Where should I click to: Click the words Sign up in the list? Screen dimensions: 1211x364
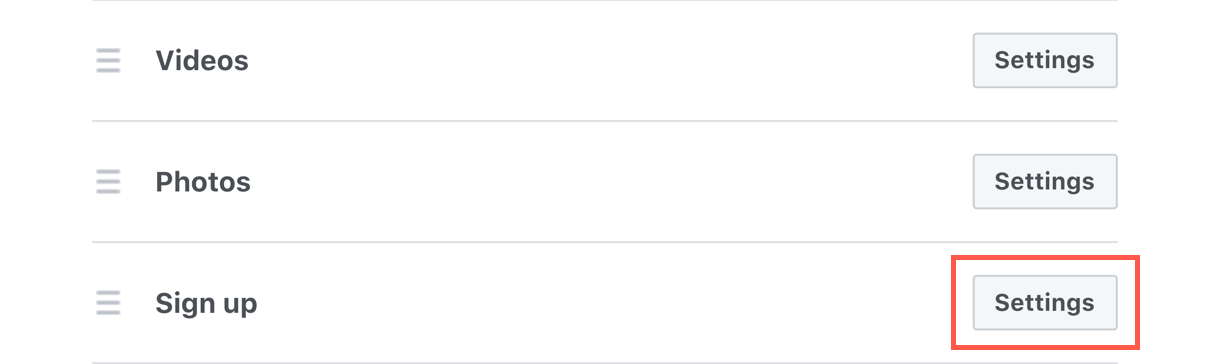coord(206,303)
